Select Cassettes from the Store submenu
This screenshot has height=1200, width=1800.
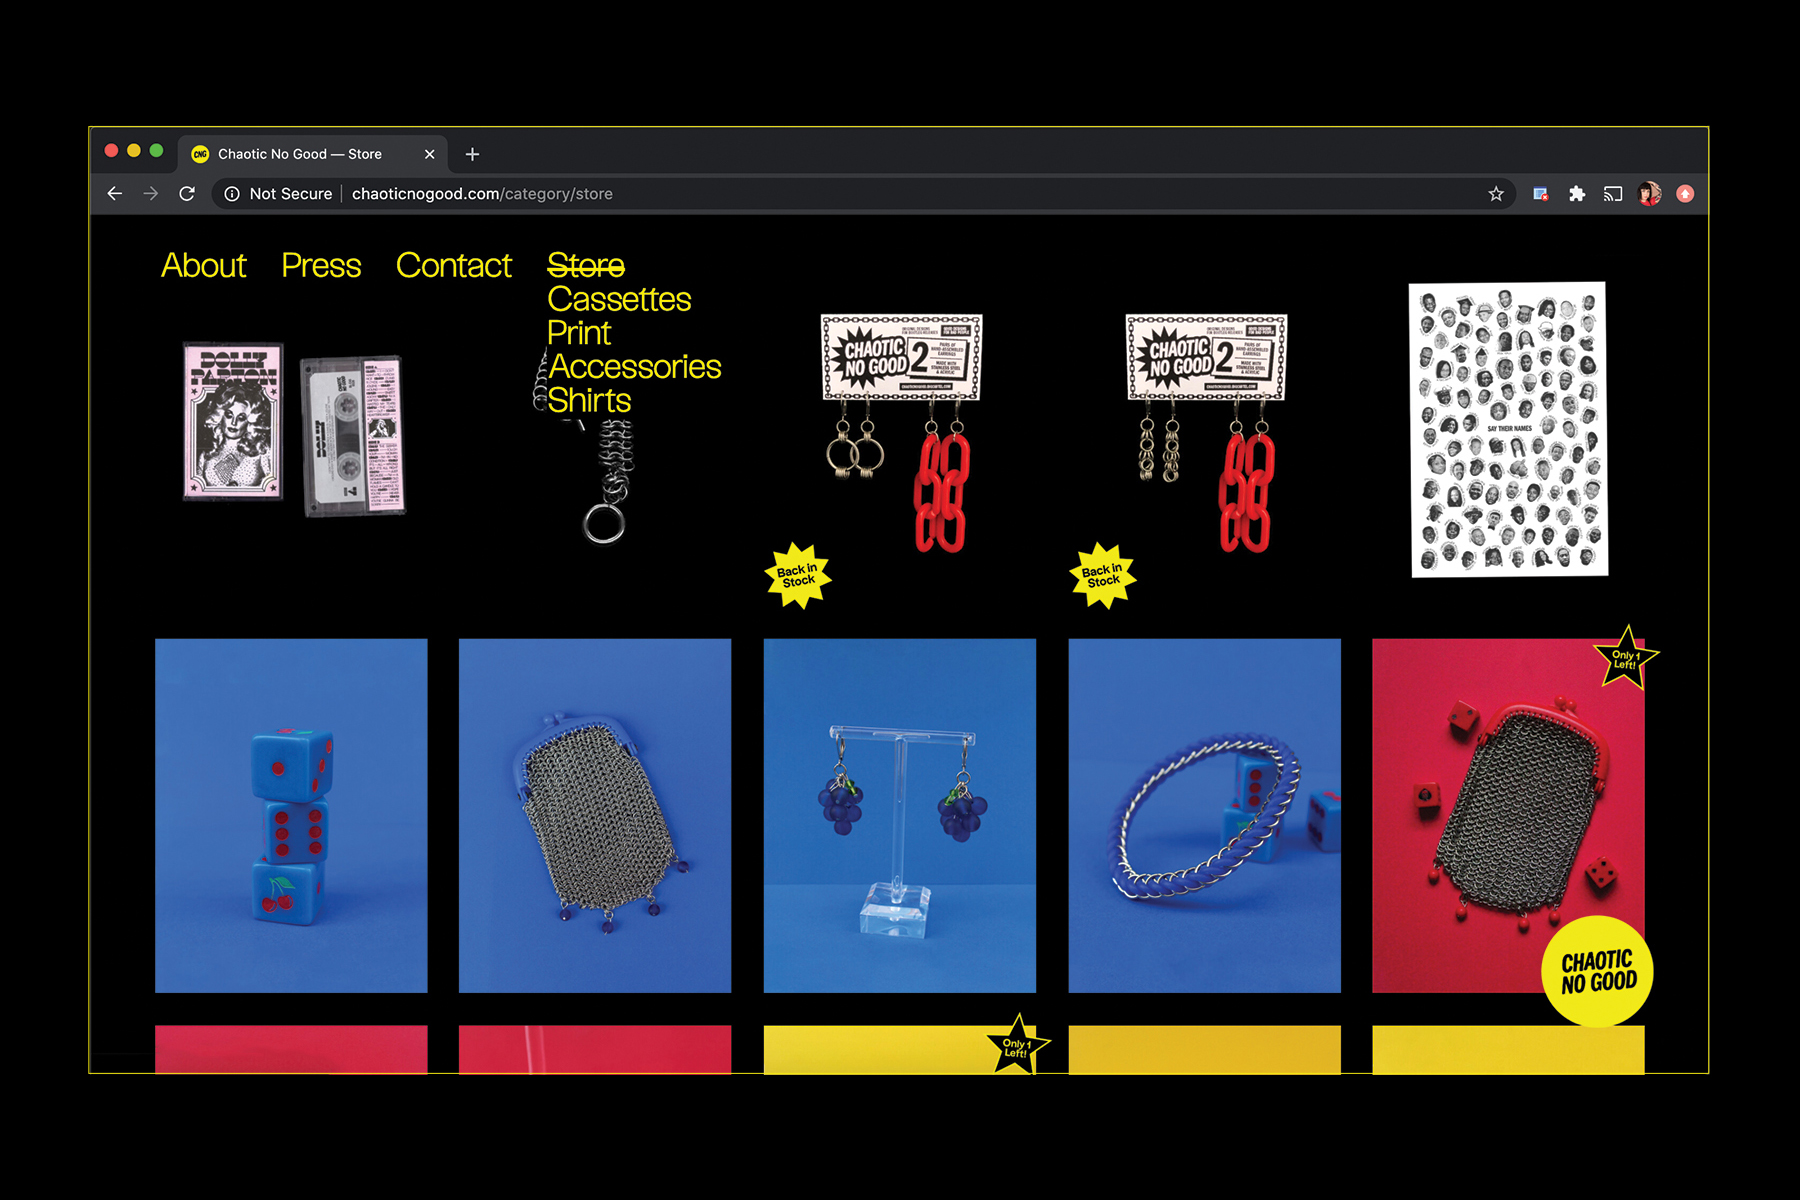pos(619,300)
